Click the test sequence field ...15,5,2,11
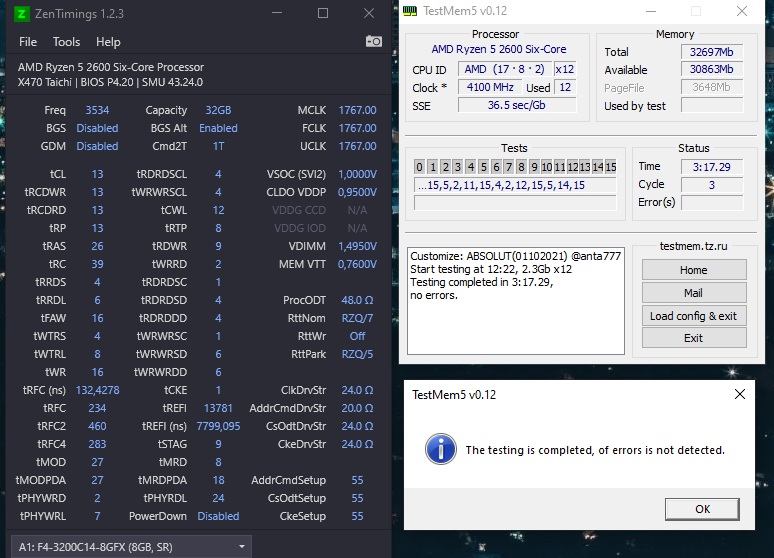Viewport: 774px width, 558px height. point(515,185)
